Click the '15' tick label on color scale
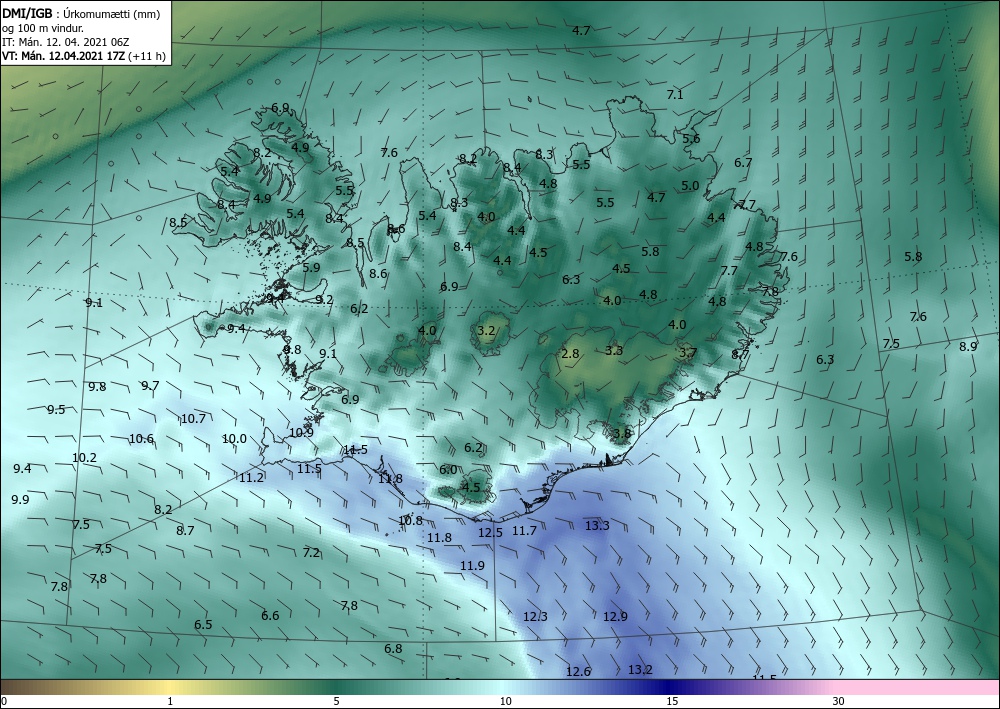This screenshot has height=709, width=1000. coord(672,702)
